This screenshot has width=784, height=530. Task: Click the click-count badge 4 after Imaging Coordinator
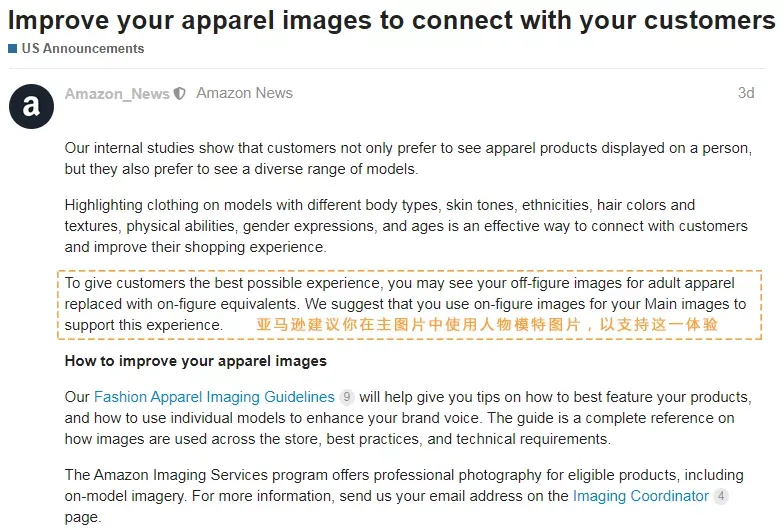pos(720,496)
